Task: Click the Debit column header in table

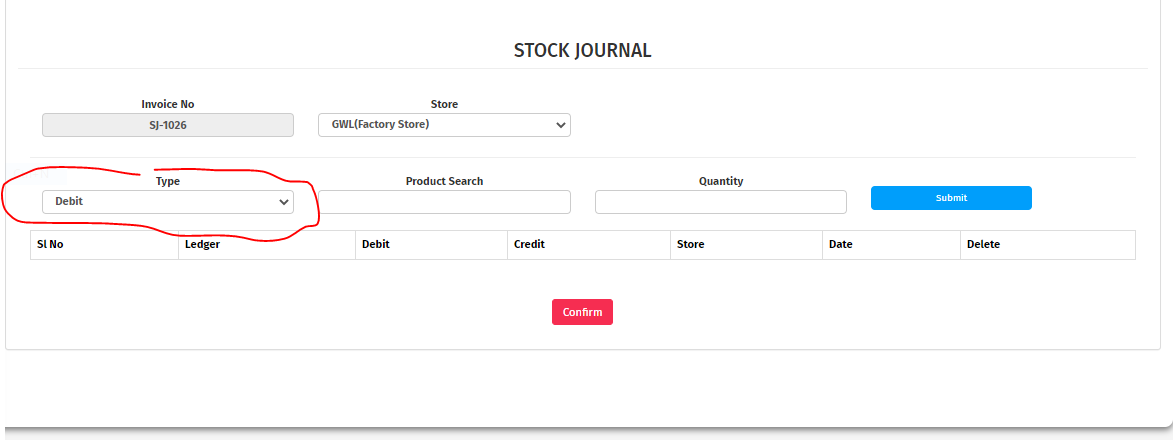Action: [x=376, y=244]
